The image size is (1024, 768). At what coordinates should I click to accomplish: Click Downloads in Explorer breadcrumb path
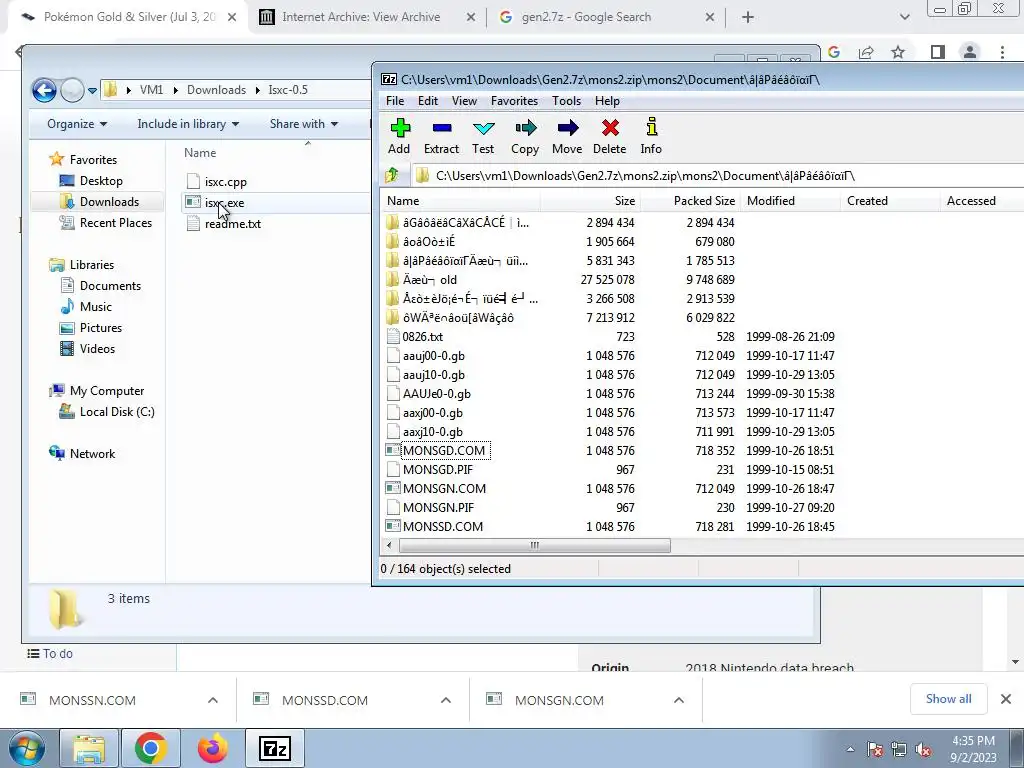pos(216,90)
